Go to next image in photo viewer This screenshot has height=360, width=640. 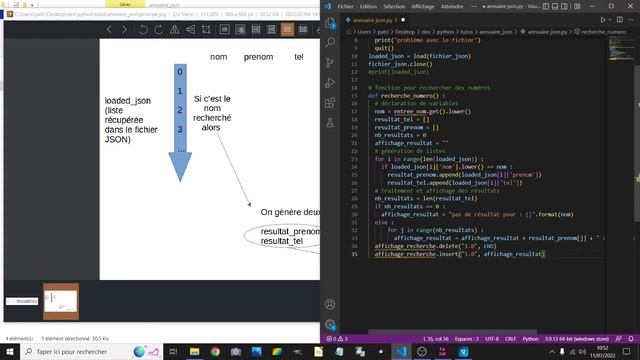click(124, 29)
